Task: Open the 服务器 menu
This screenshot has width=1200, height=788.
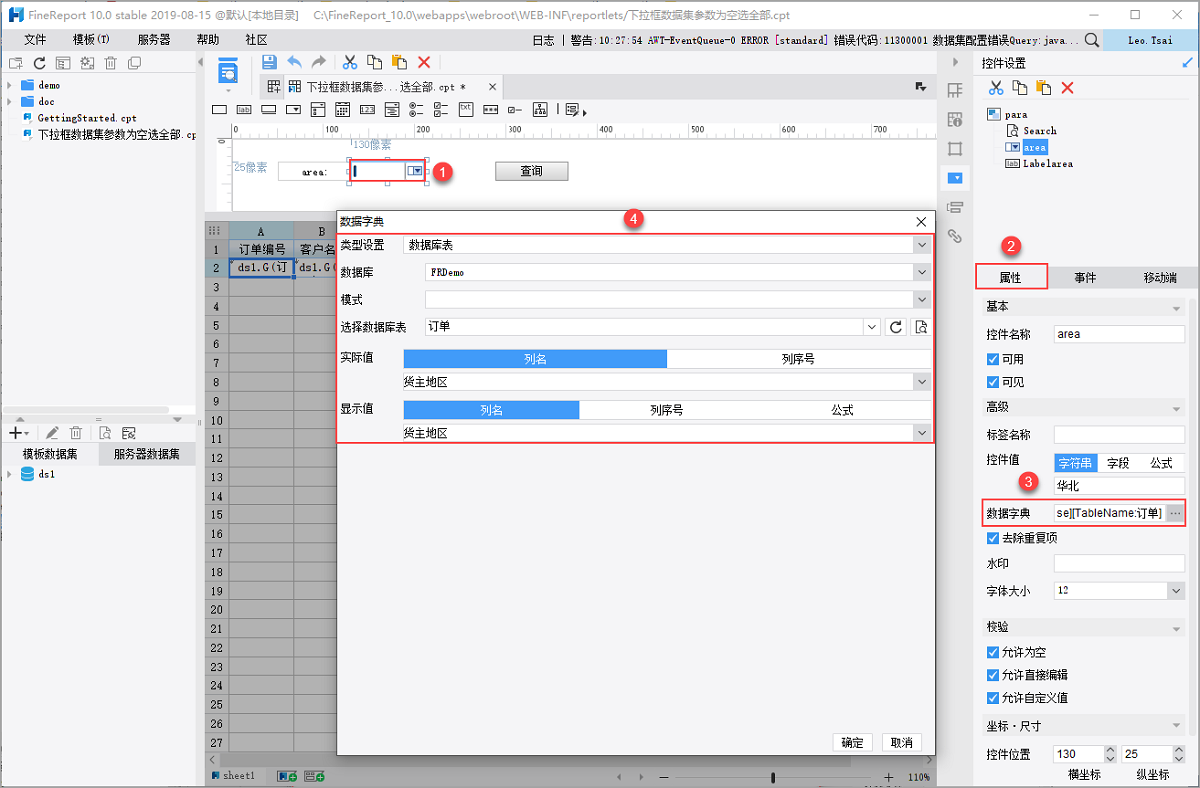Action: (153, 40)
